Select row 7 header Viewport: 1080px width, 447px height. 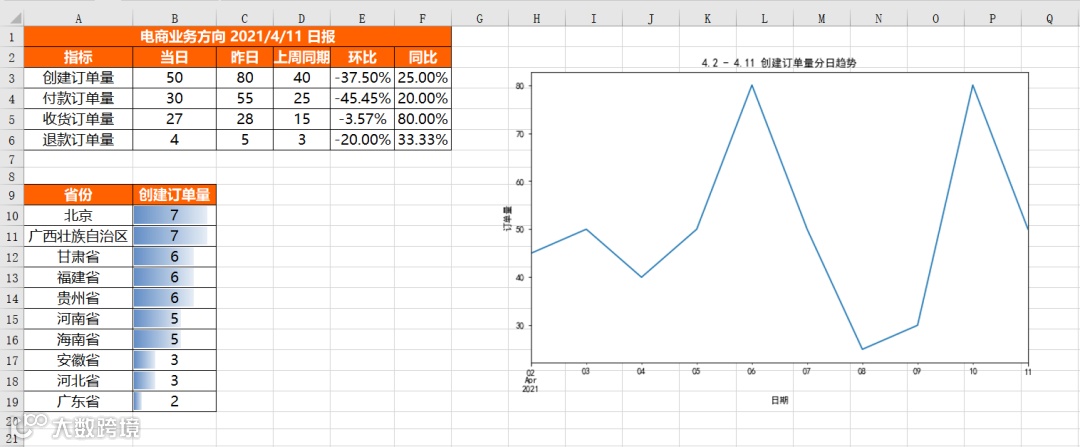pos(12,160)
